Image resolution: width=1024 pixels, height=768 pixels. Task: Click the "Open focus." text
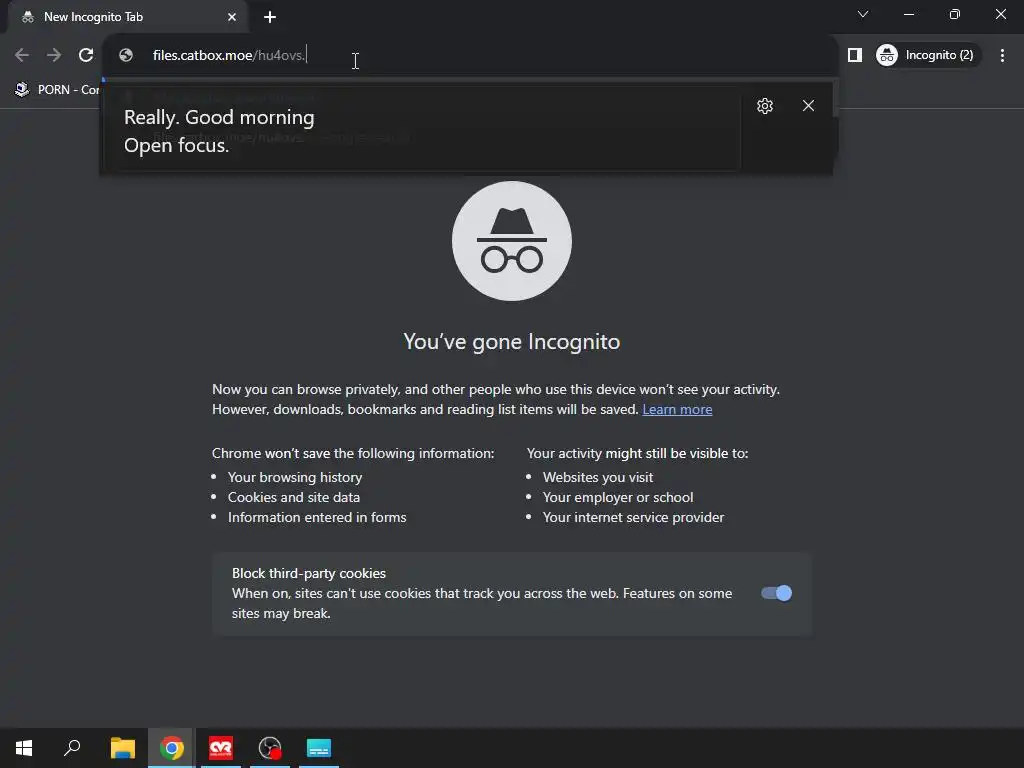click(176, 146)
